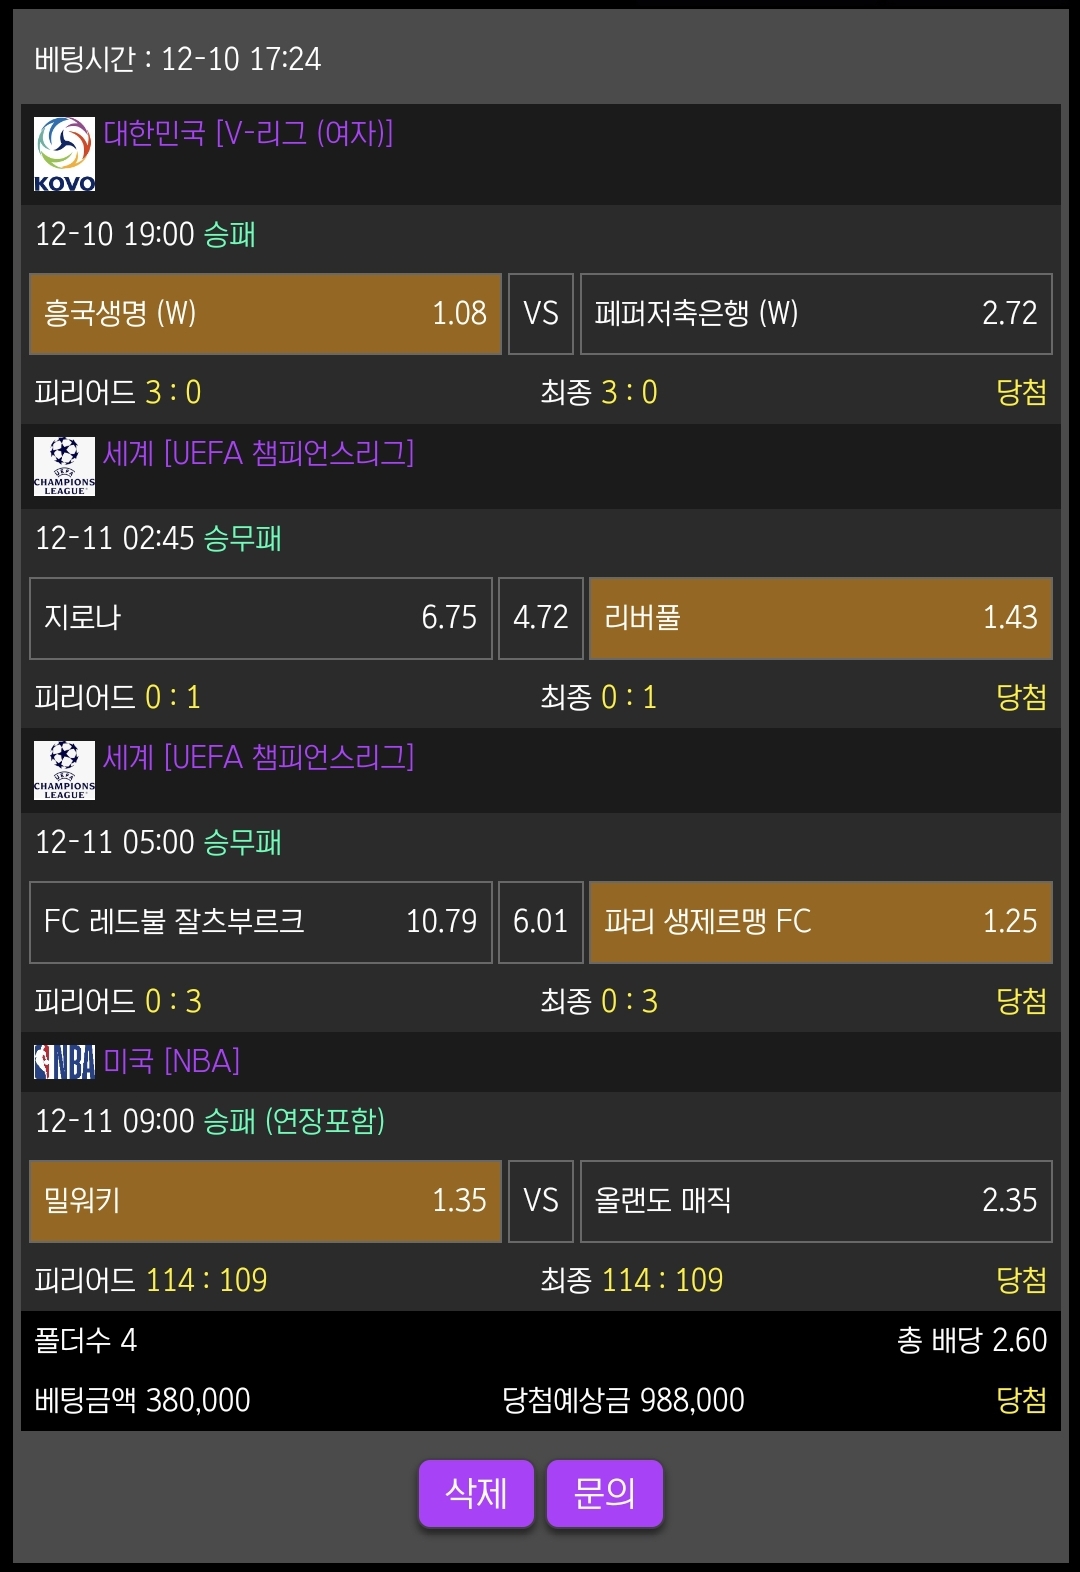The image size is (1080, 1572).
Task: Click the KOVO league logo icon
Action: 64,154
